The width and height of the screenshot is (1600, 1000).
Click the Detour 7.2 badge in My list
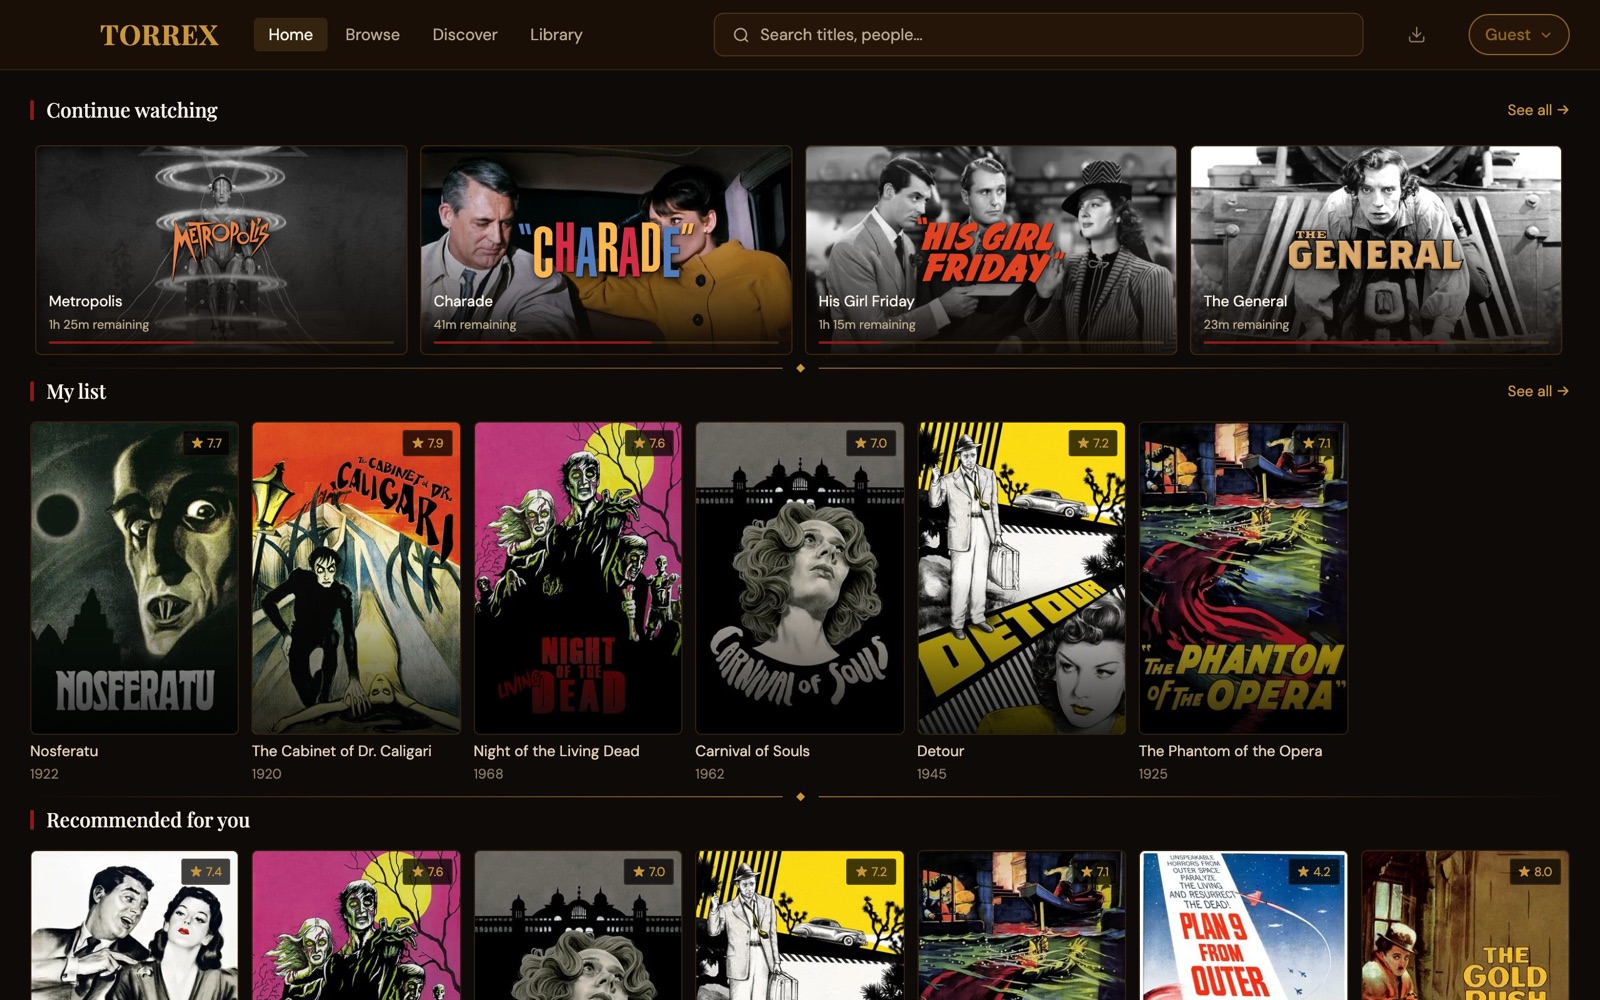coord(1093,443)
